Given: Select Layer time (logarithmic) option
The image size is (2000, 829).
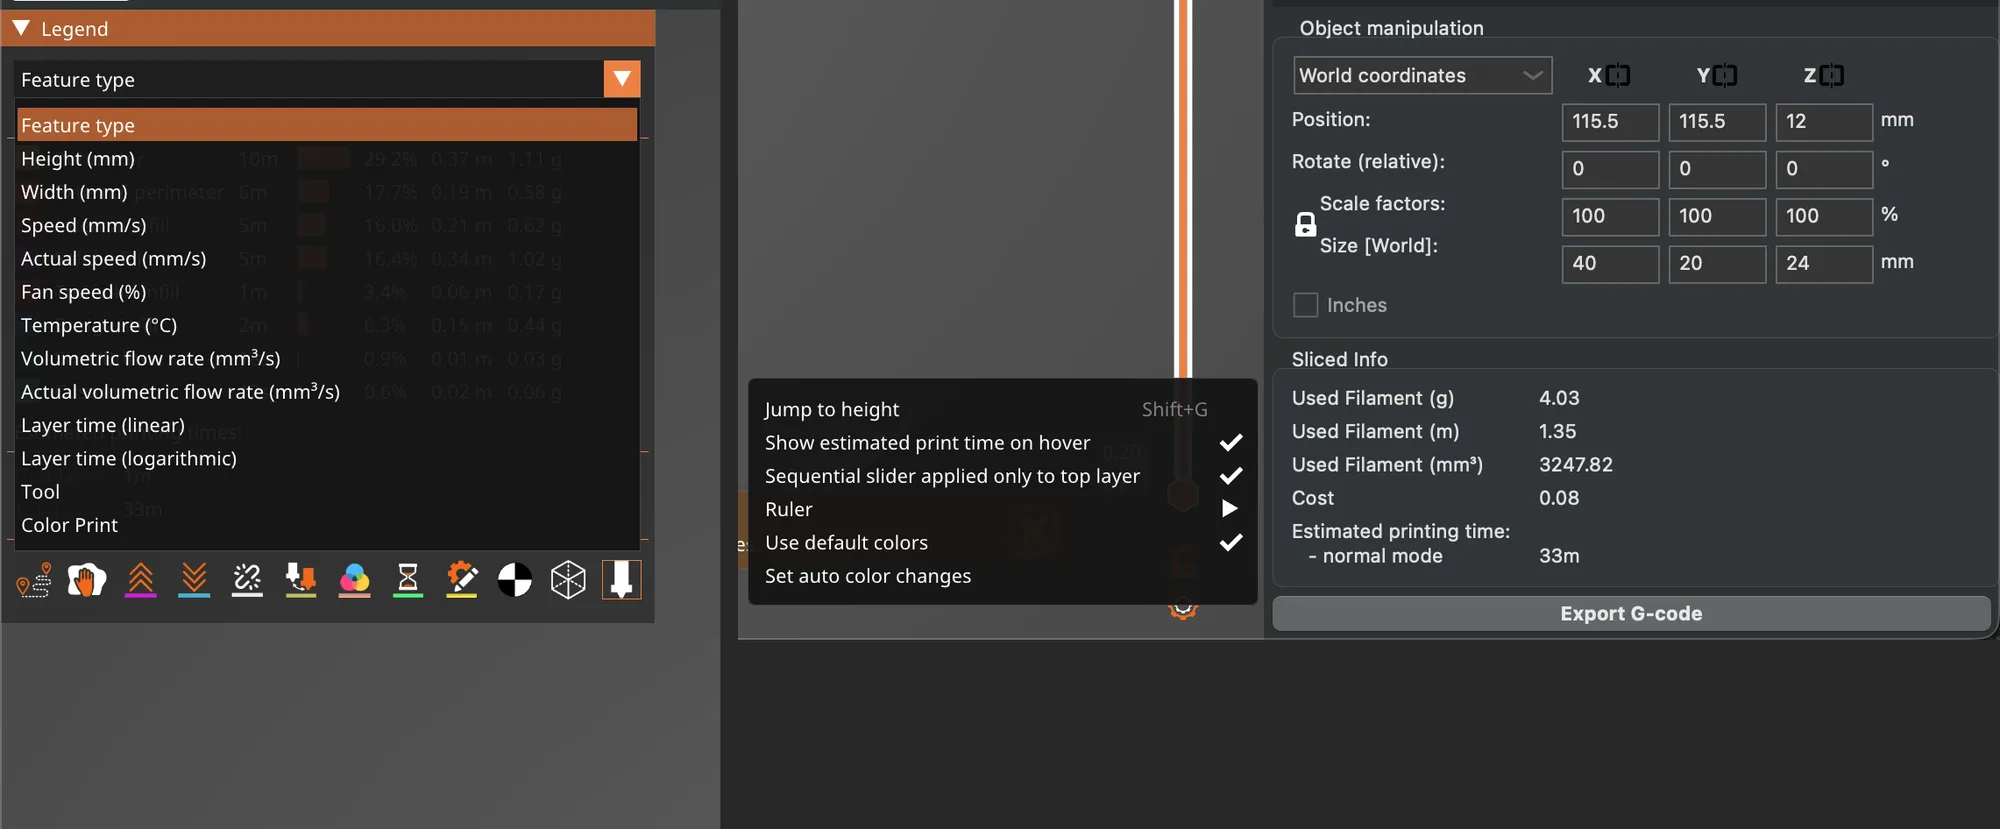Looking at the screenshot, I should [327, 458].
